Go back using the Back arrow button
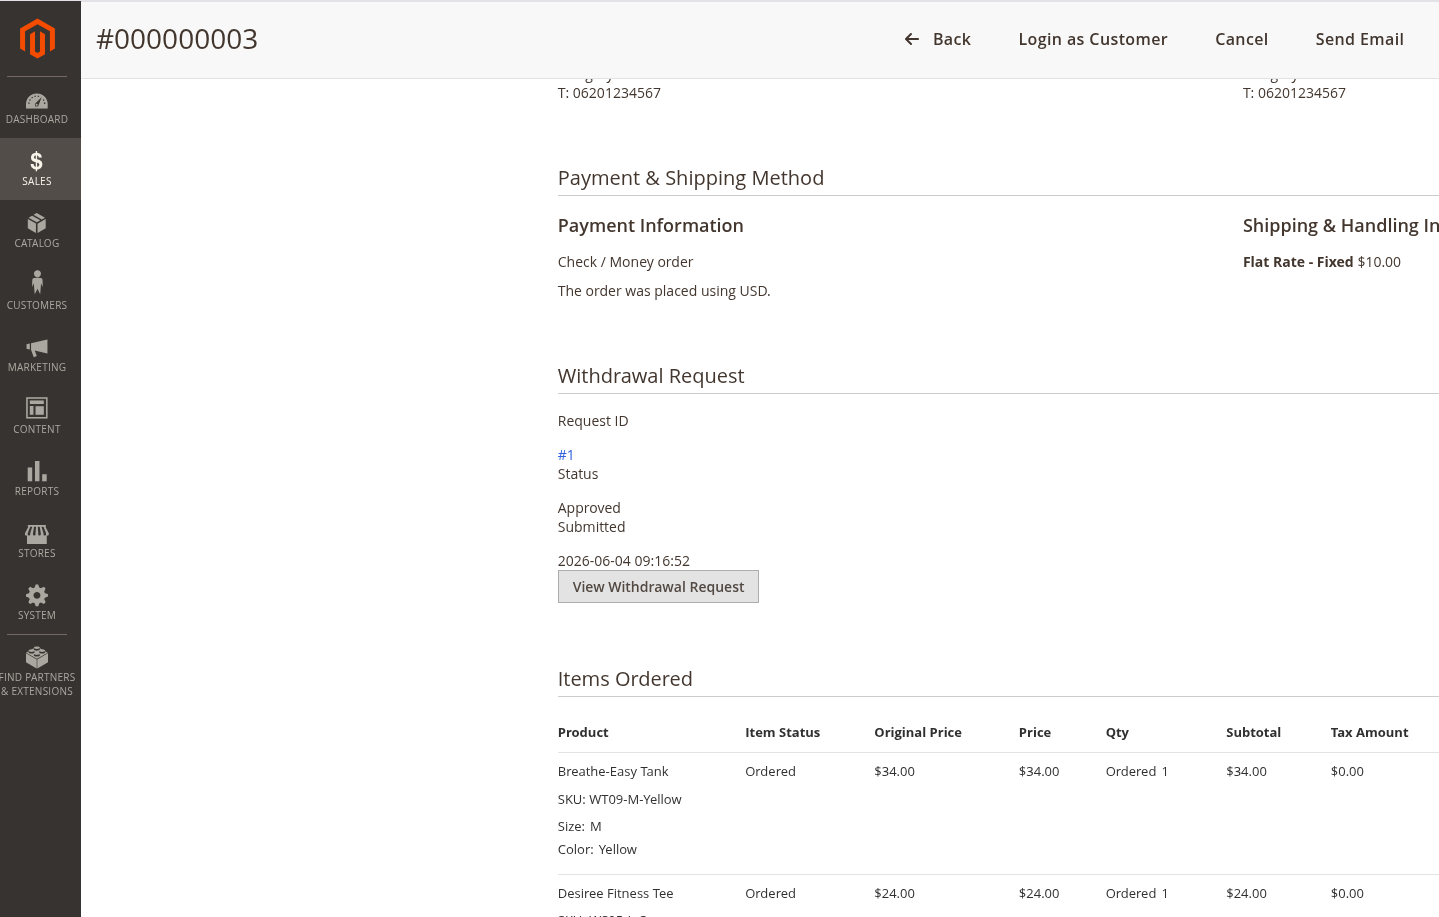This screenshot has width=1439, height=917. pyautogui.click(x=937, y=39)
